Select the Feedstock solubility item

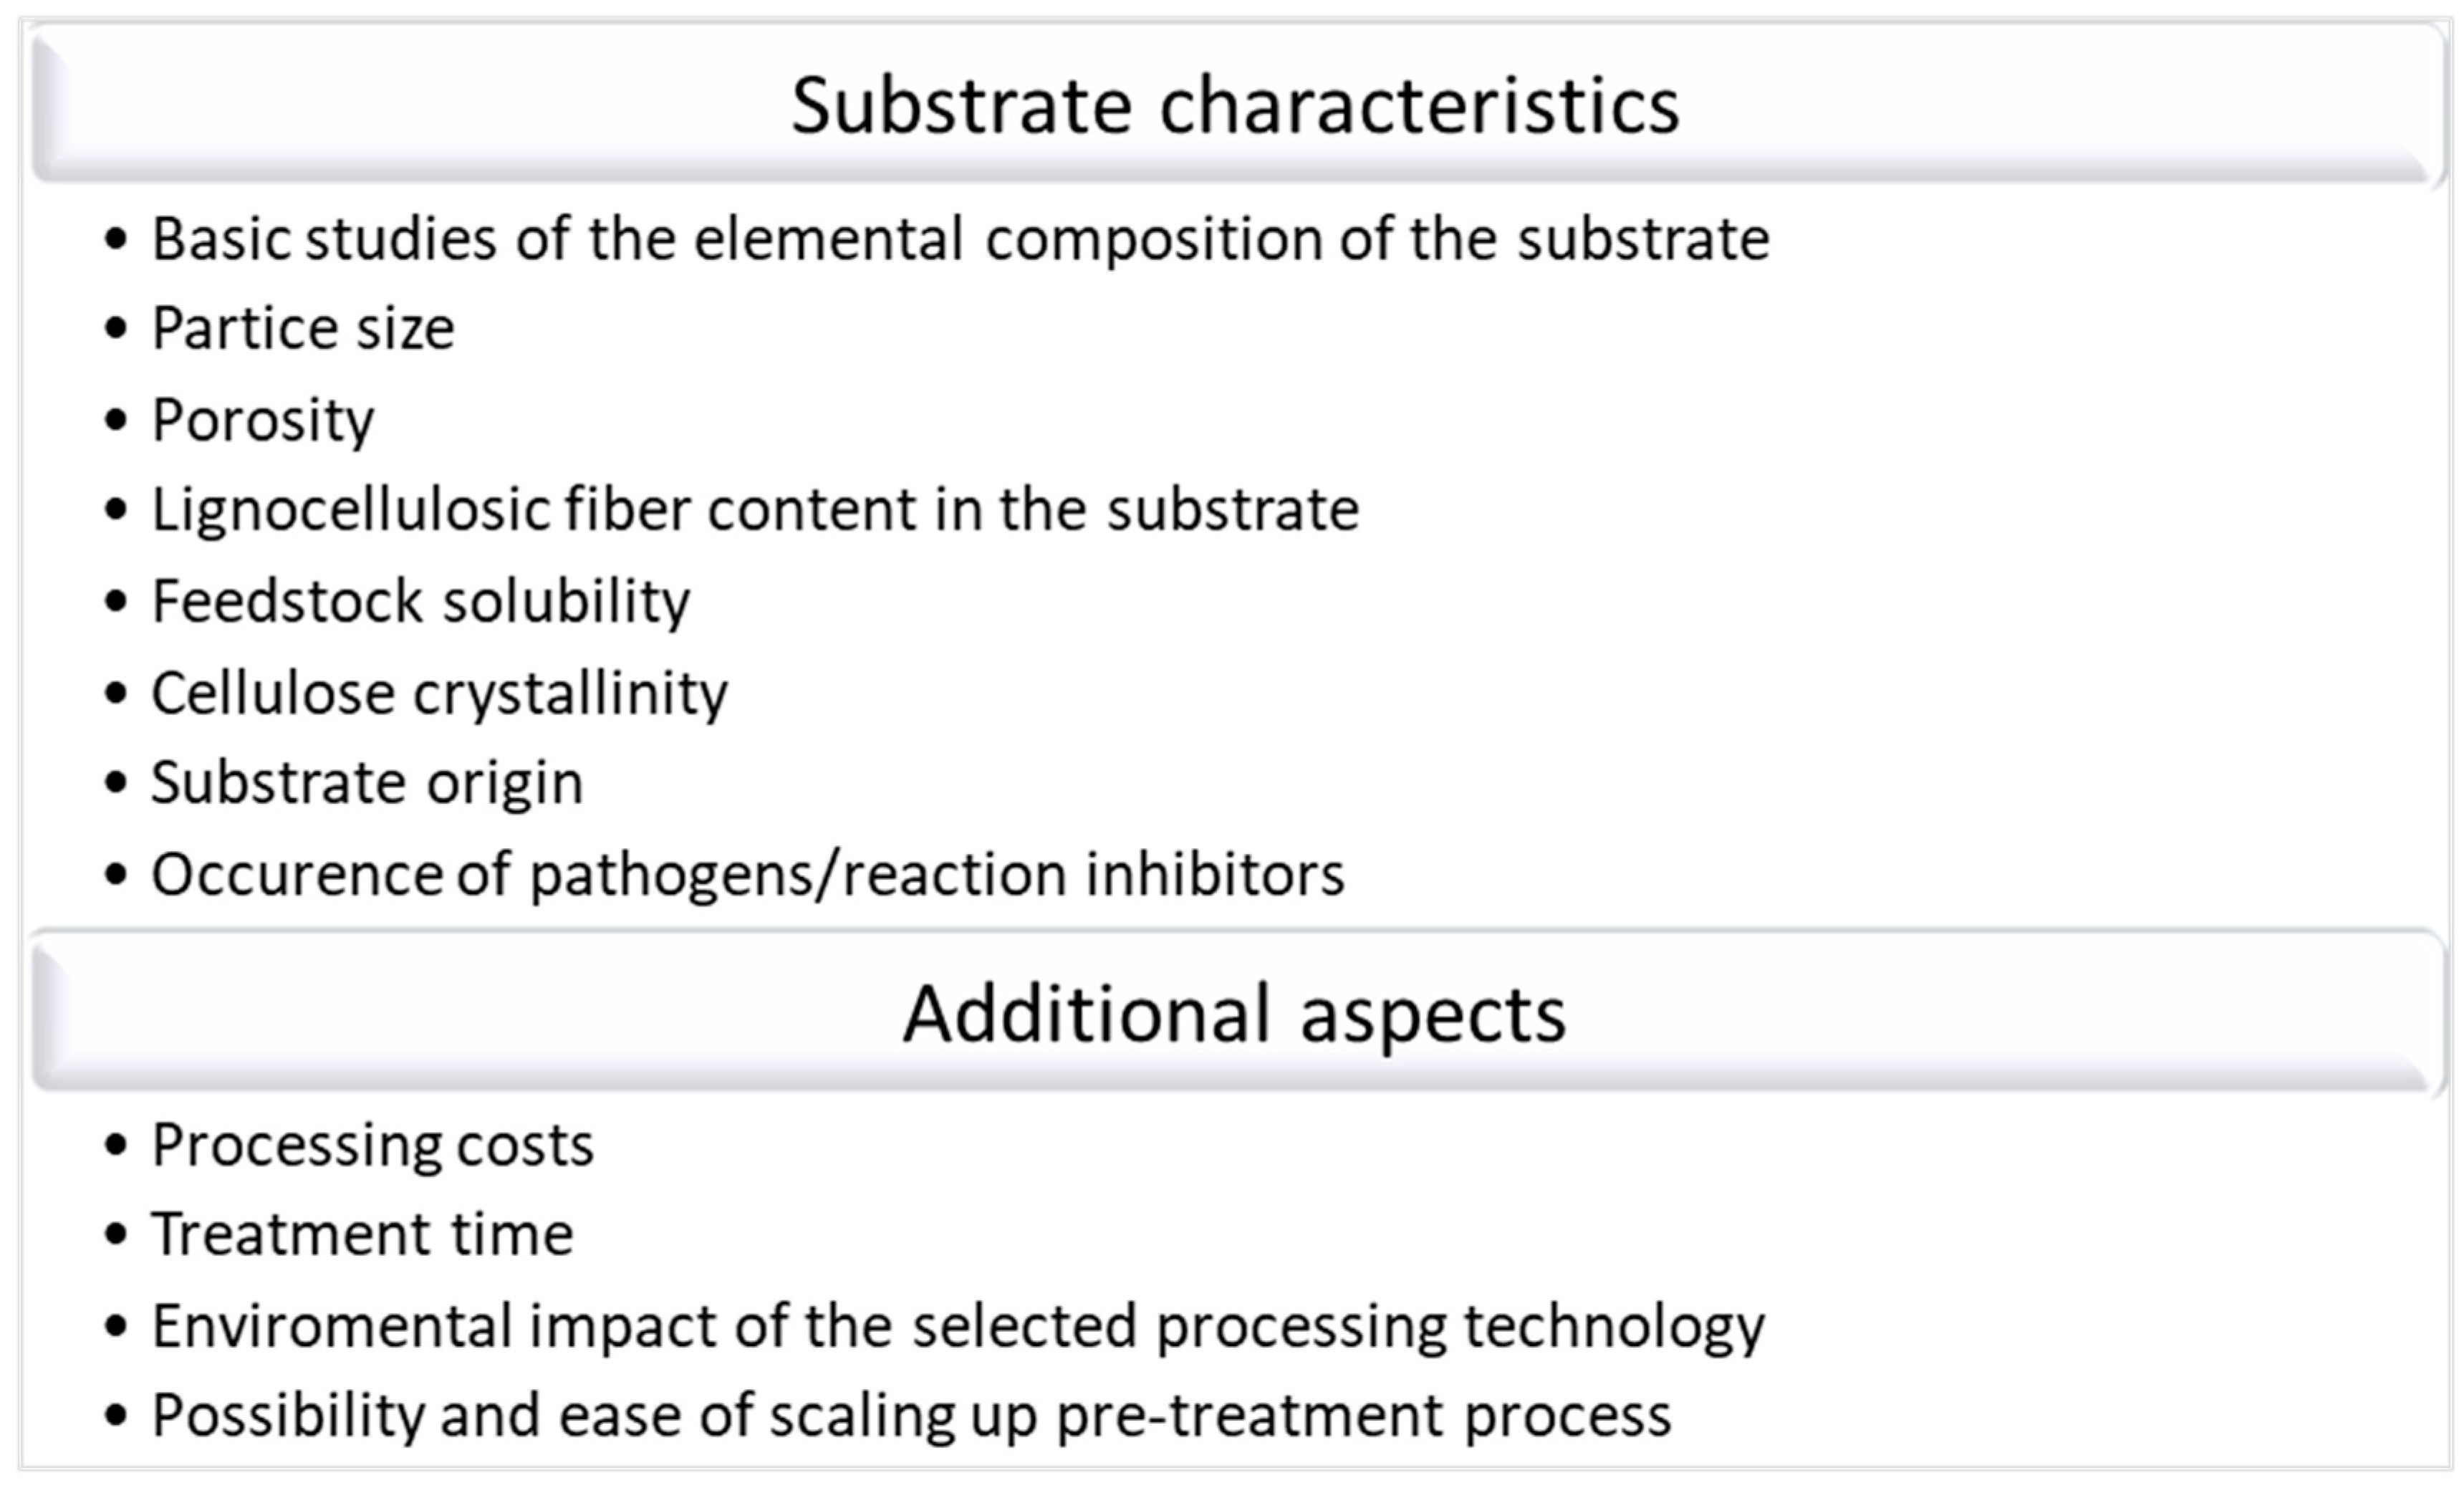click(x=420, y=601)
